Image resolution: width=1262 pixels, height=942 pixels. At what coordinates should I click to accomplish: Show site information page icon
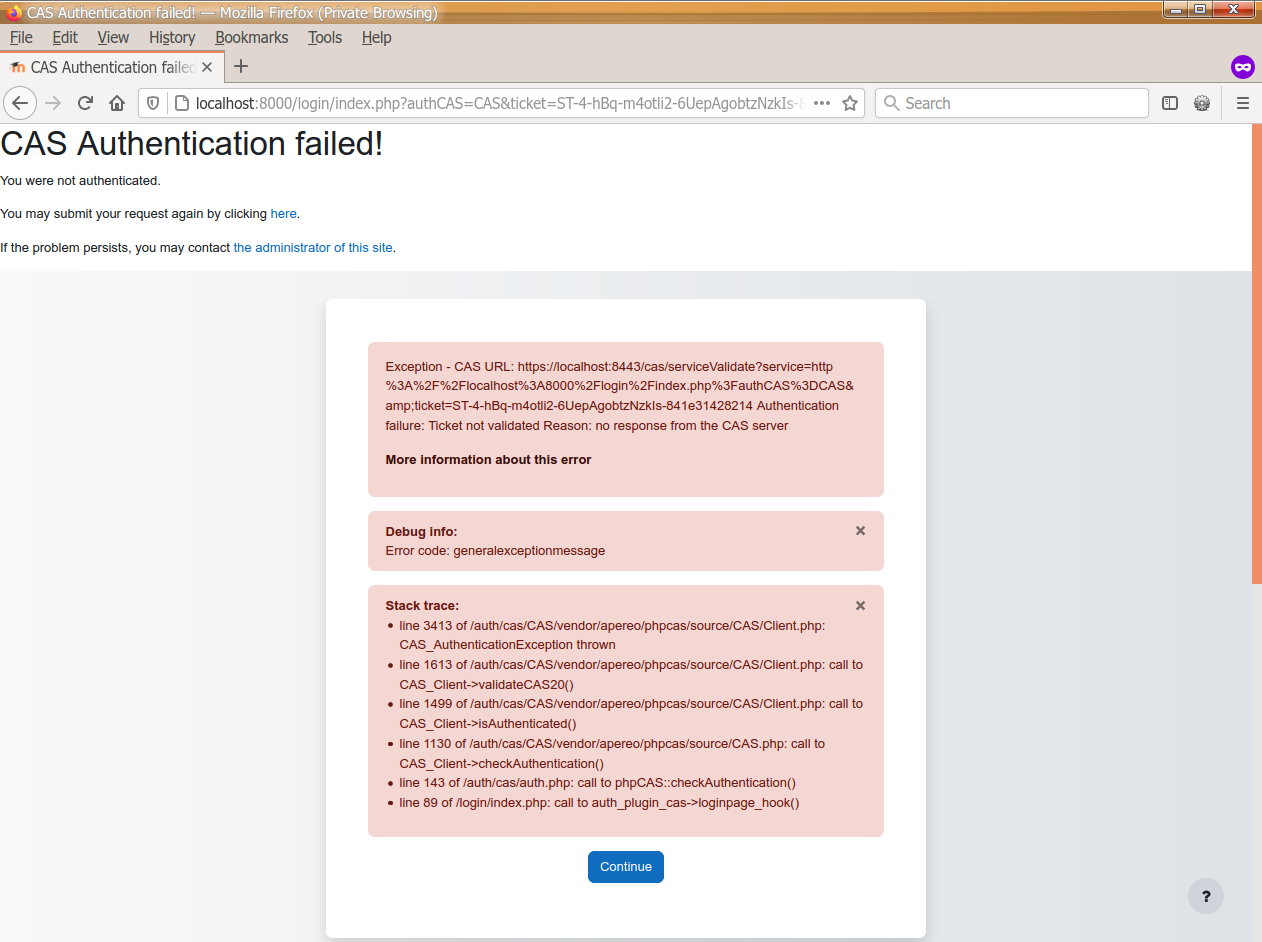pyautogui.click(x=181, y=103)
